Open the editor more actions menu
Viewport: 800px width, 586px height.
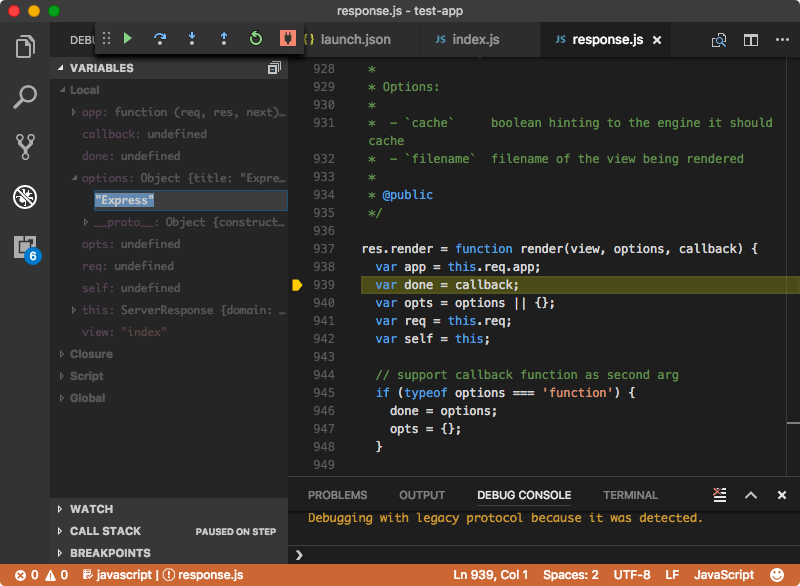tap(782, 39)
